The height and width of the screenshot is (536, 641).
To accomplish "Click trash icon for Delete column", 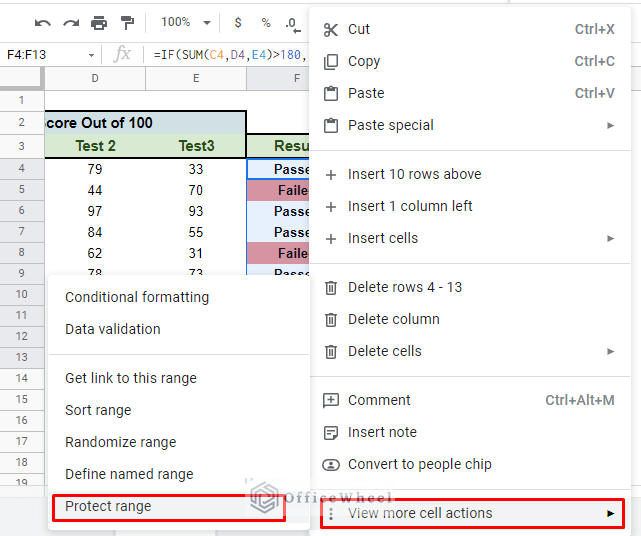I will [331, 320].
